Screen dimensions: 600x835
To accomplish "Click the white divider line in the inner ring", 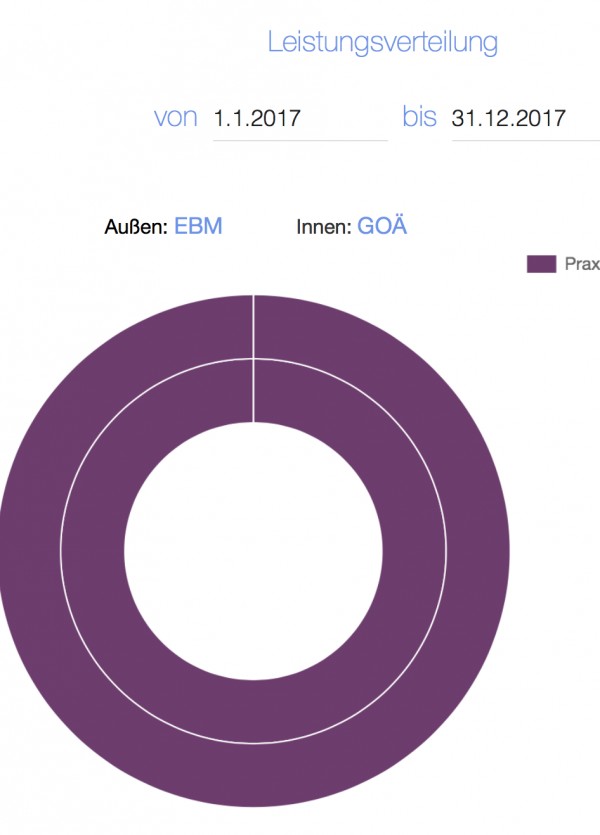I will [x=253, y=391].
